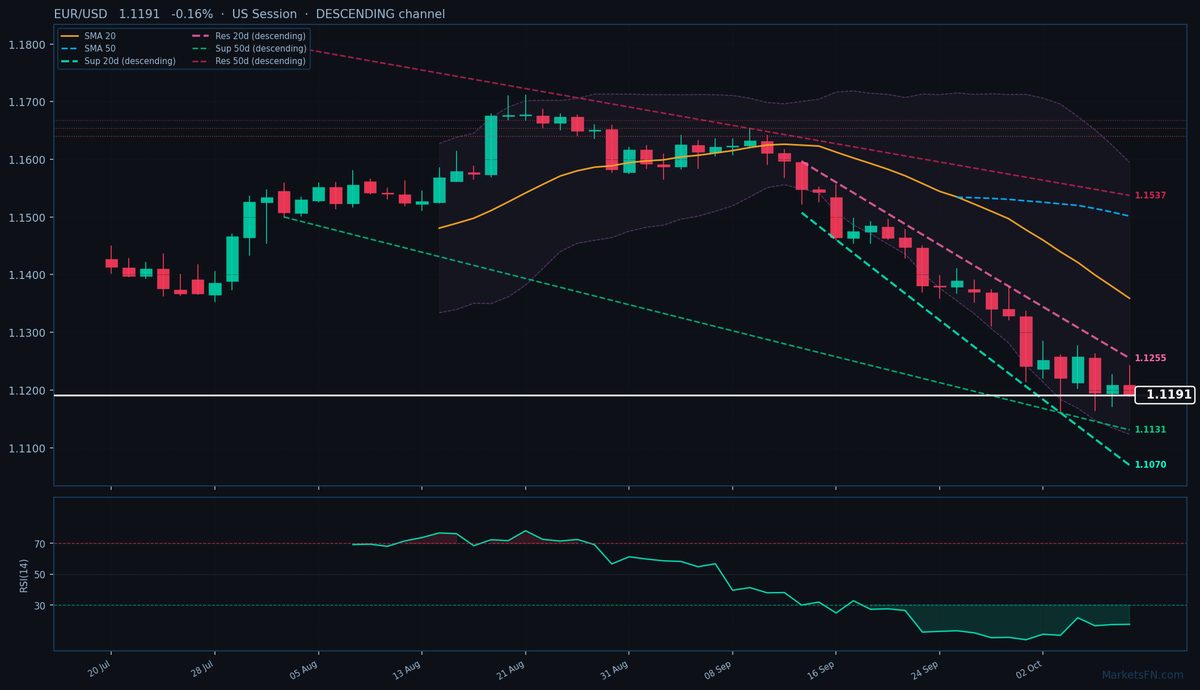Click the 1.1600 price axis label
Image resolution: width=1200 pixels, height=690 pixels.
tap(26, 160)
